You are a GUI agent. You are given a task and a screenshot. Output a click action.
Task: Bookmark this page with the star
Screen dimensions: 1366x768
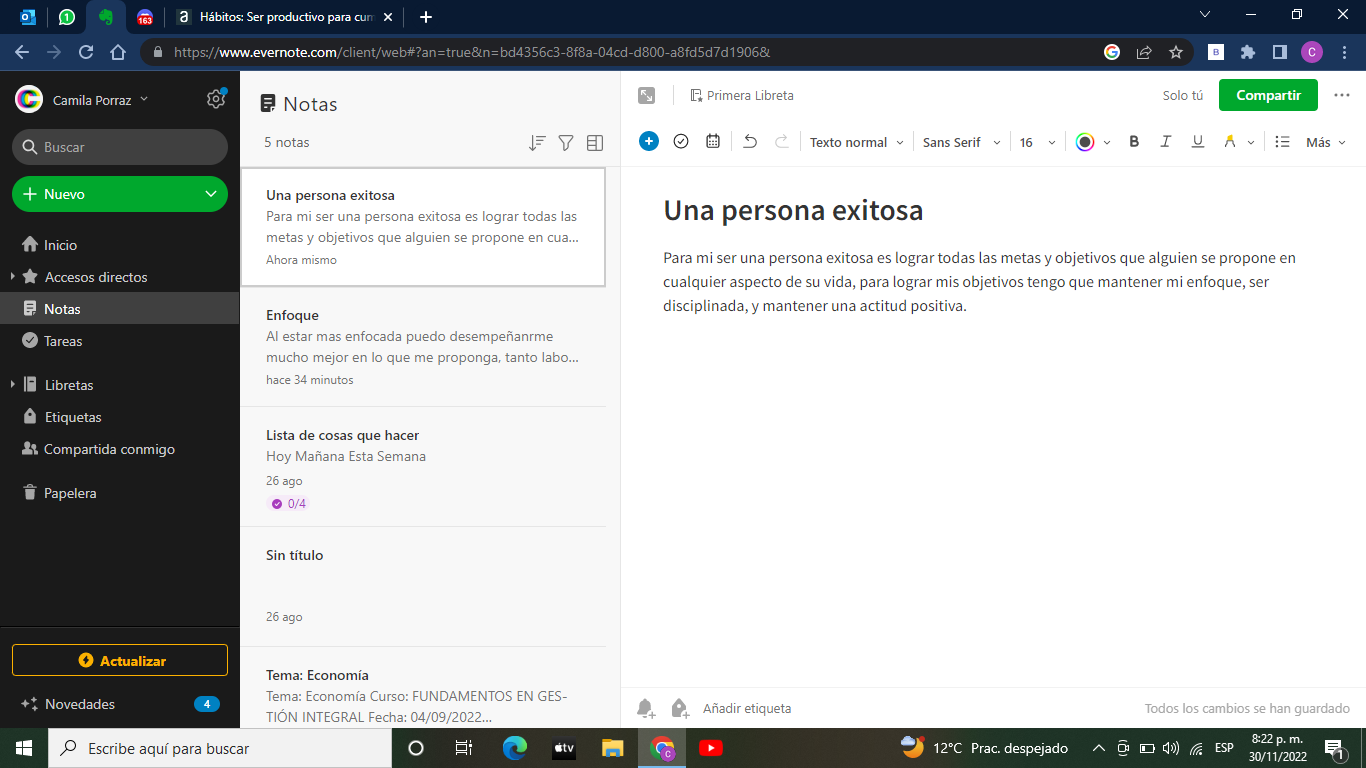tap(1176, 52)
